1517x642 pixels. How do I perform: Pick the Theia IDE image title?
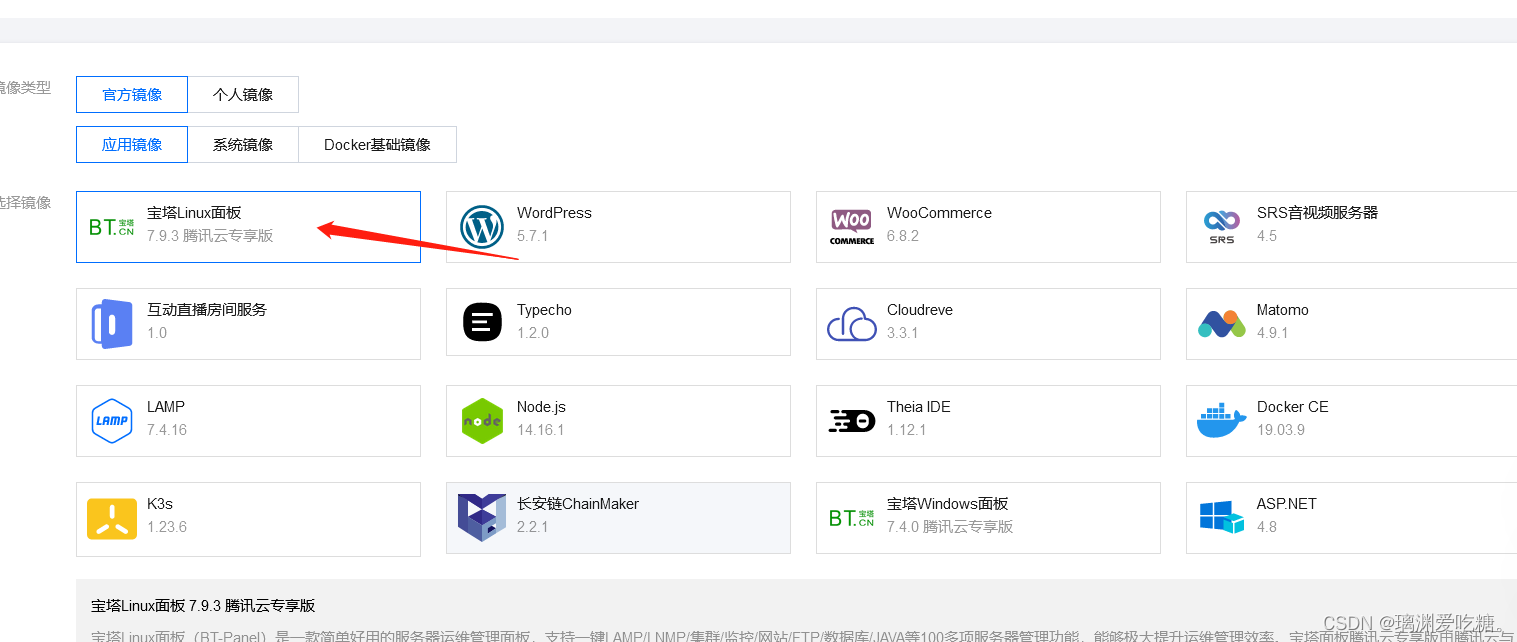pyautogui.click(x=919, y=407)
